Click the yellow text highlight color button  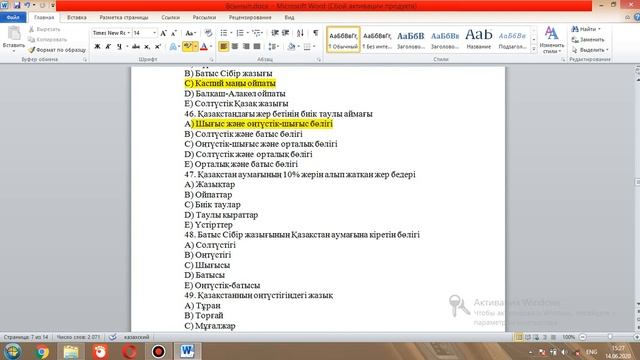pyautogui.click(x=188, y=47)
